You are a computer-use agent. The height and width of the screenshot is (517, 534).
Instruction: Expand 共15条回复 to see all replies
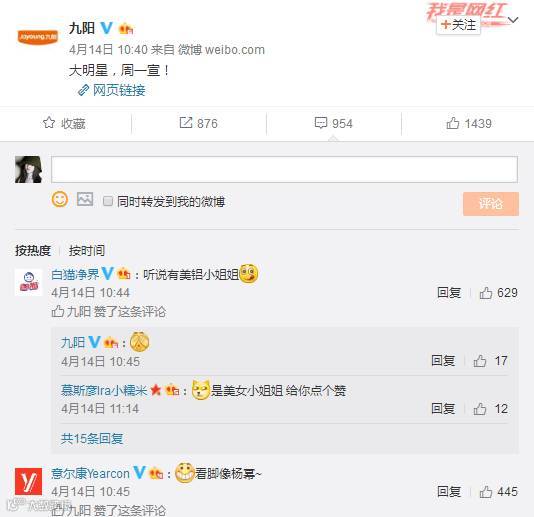(x=92, y=439)
